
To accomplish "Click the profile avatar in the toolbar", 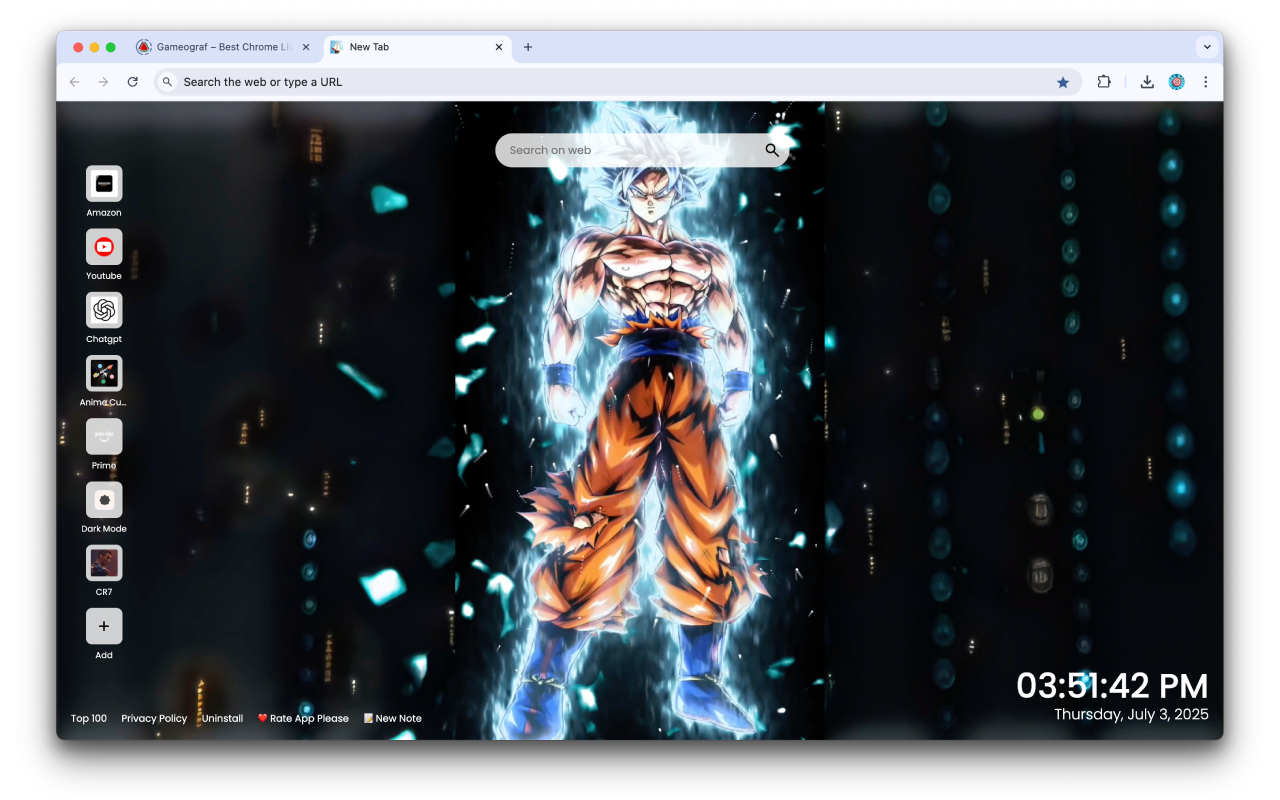I will coord(1176,81).
